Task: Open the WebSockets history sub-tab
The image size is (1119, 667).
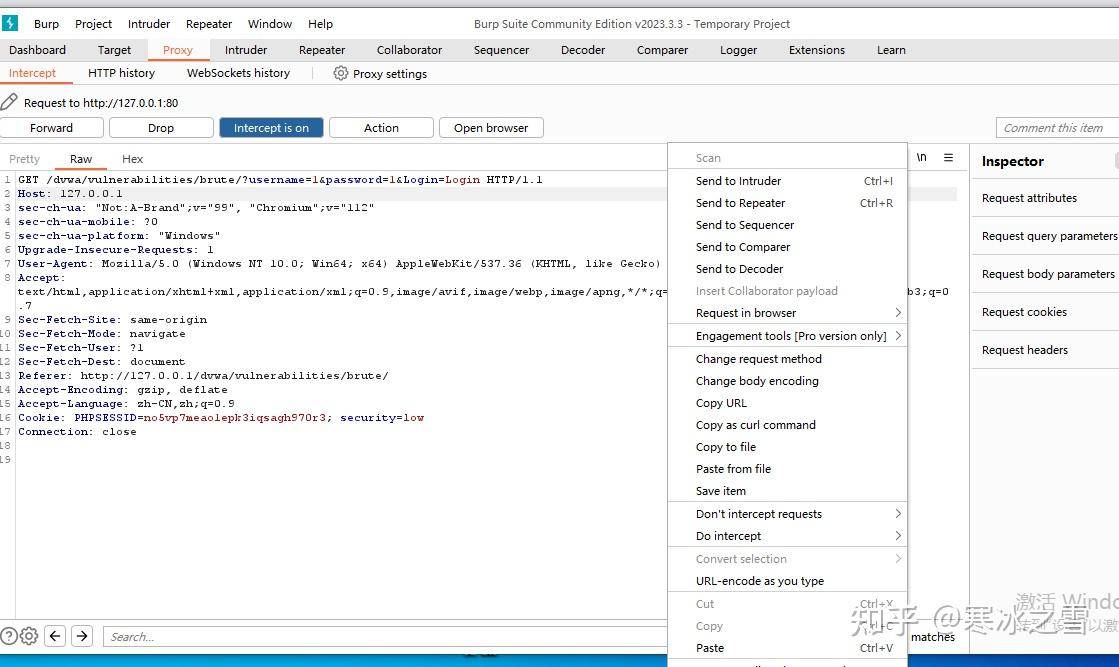Action: (238, 73)
